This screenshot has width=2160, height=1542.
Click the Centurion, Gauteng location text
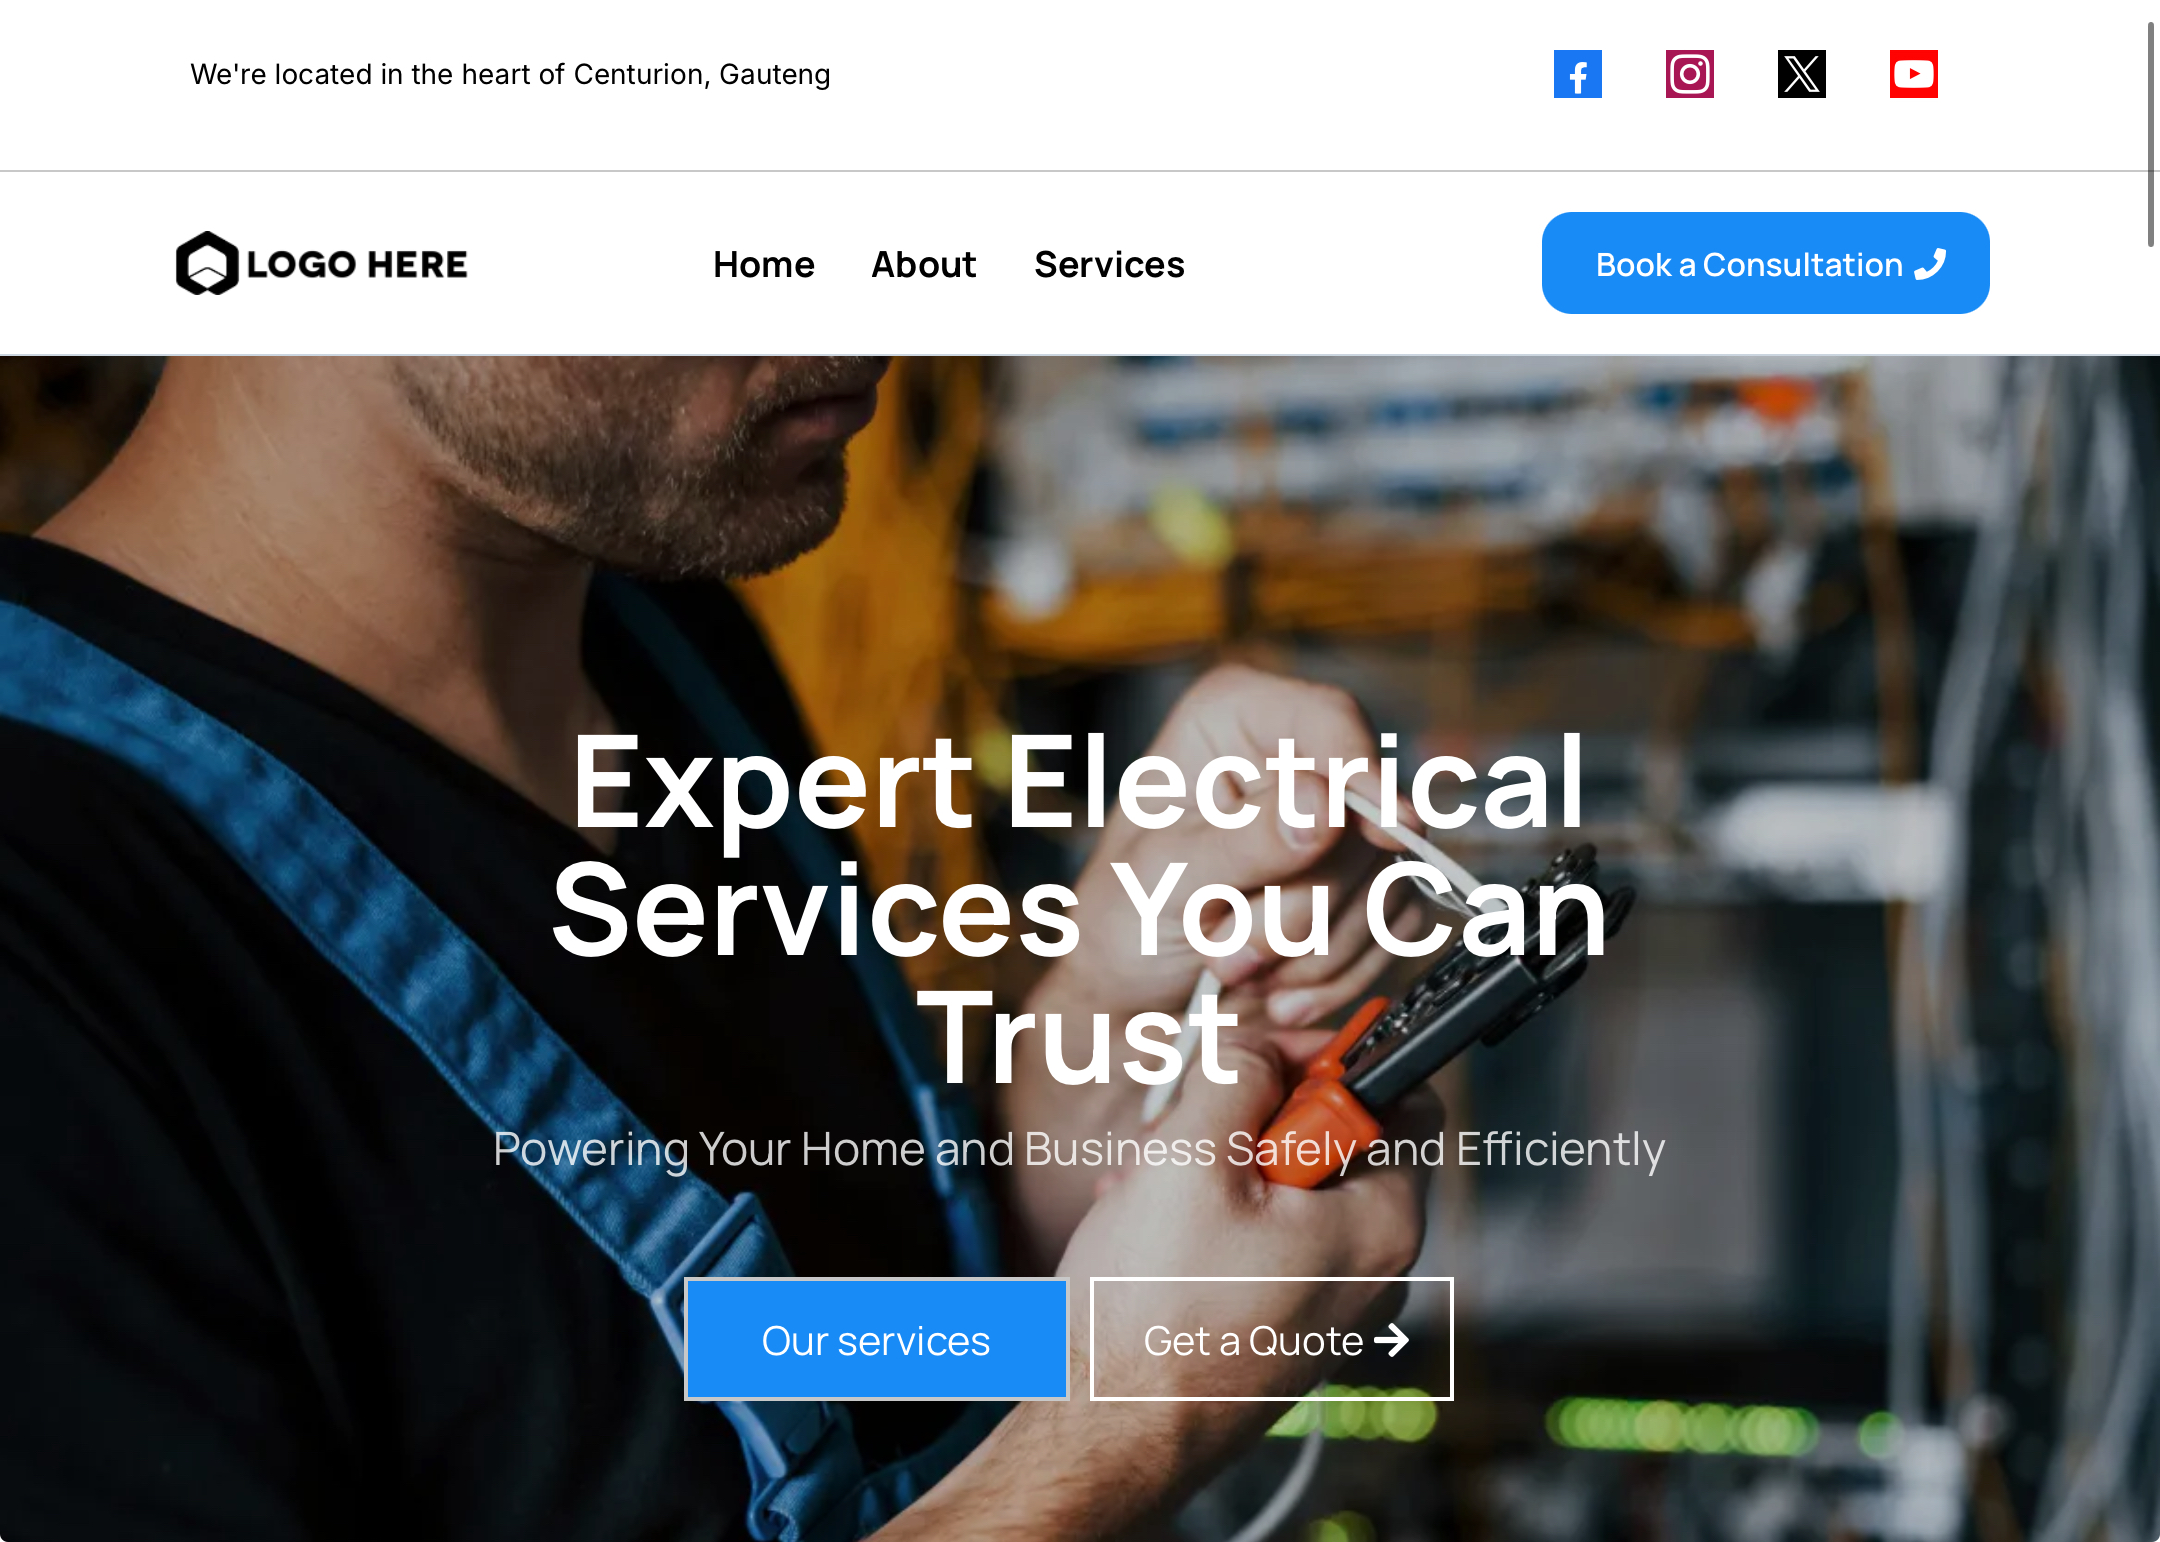[x=701, y=74]
